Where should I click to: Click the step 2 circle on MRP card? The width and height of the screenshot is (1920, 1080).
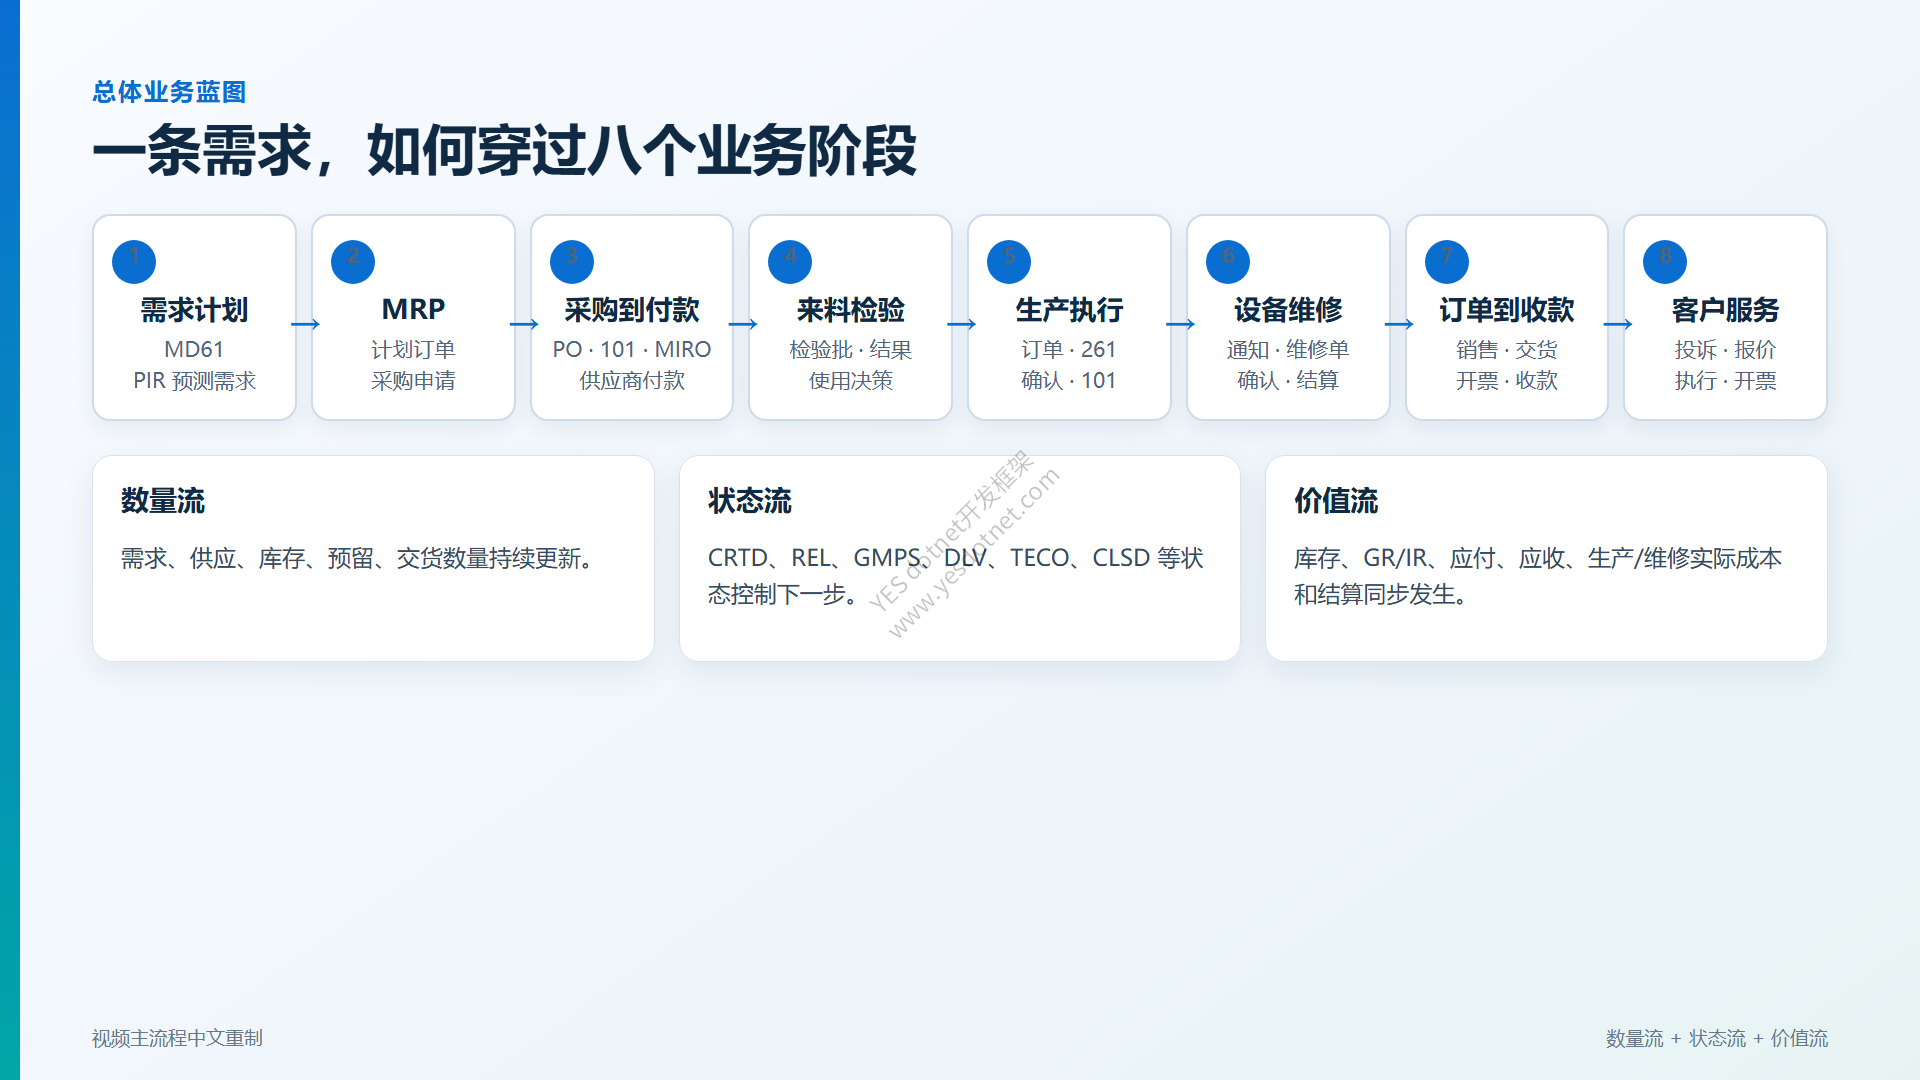tap(353, 262)
